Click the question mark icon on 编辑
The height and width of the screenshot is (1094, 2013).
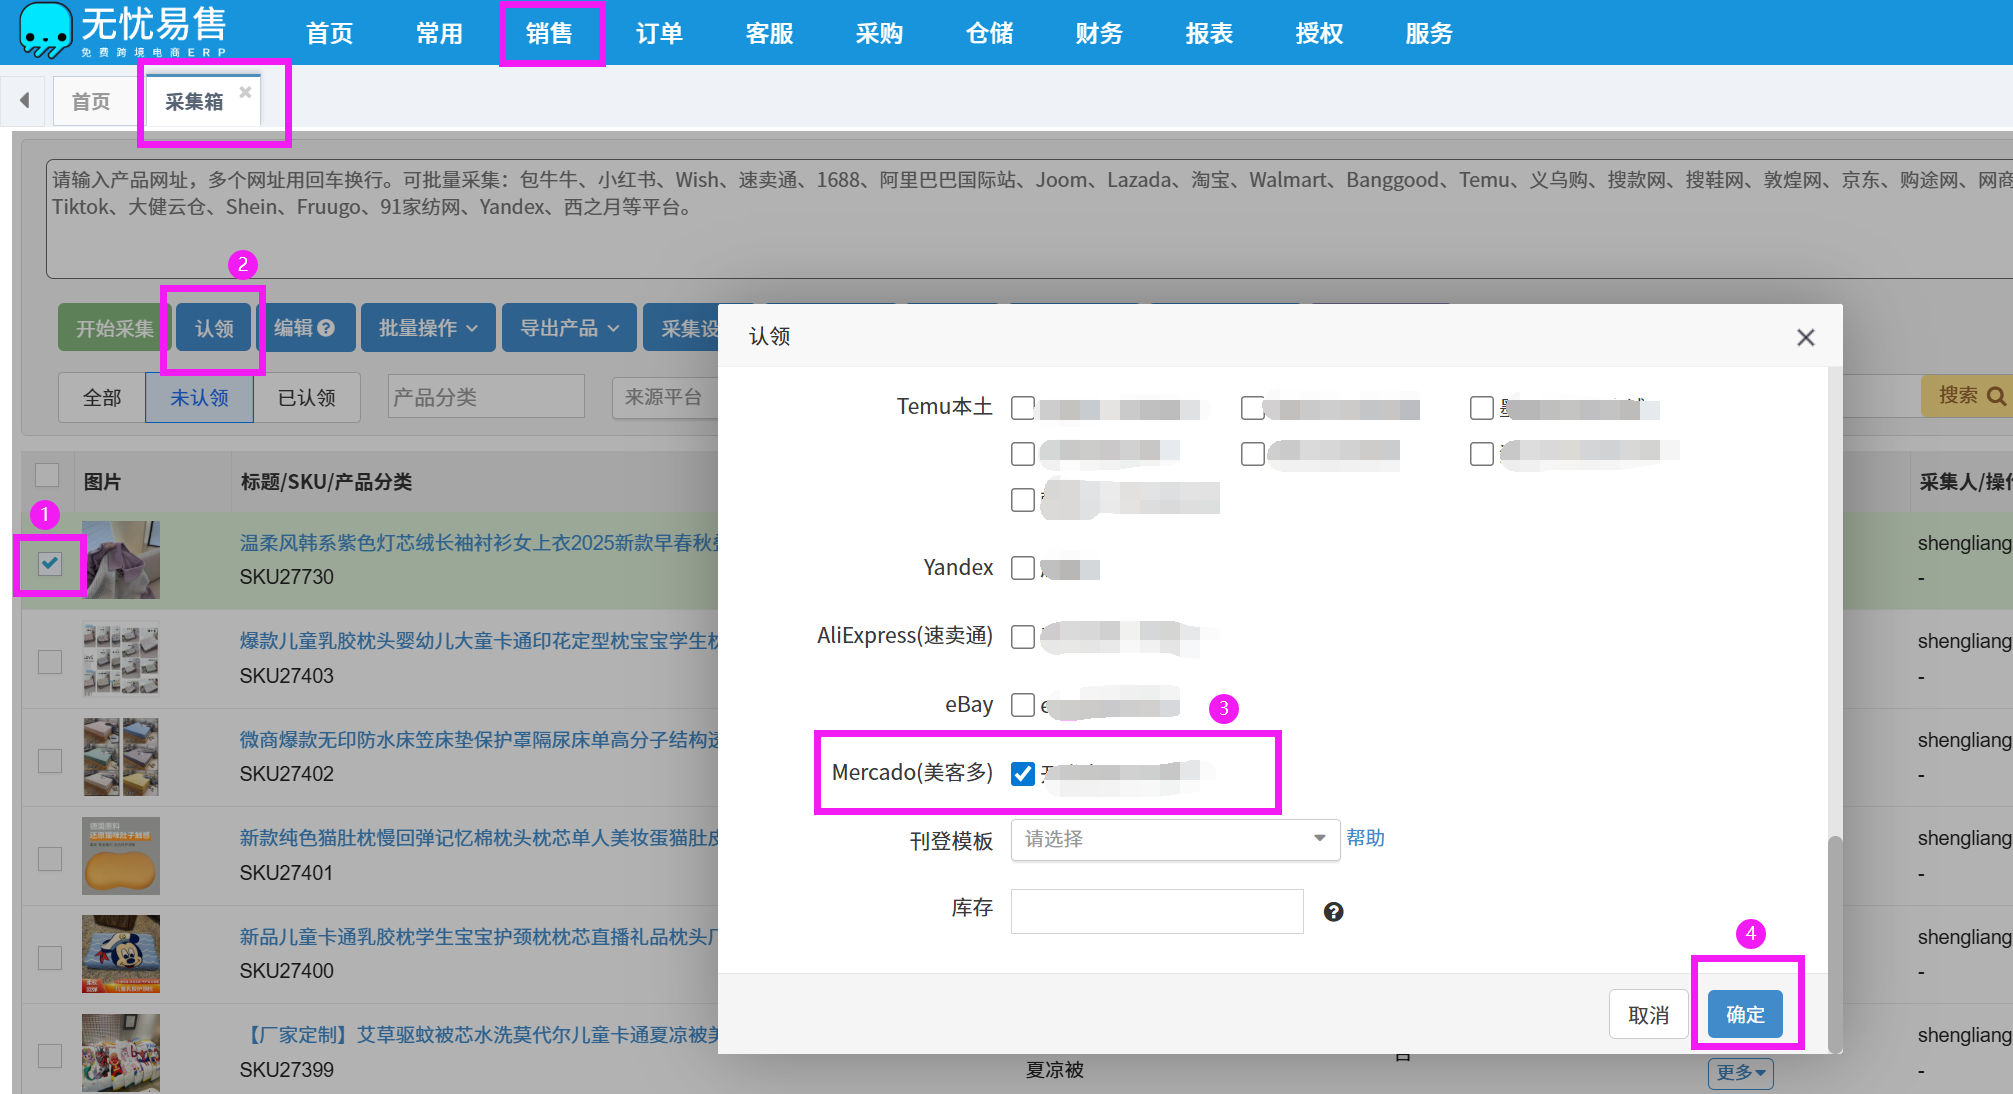(327, 328)
